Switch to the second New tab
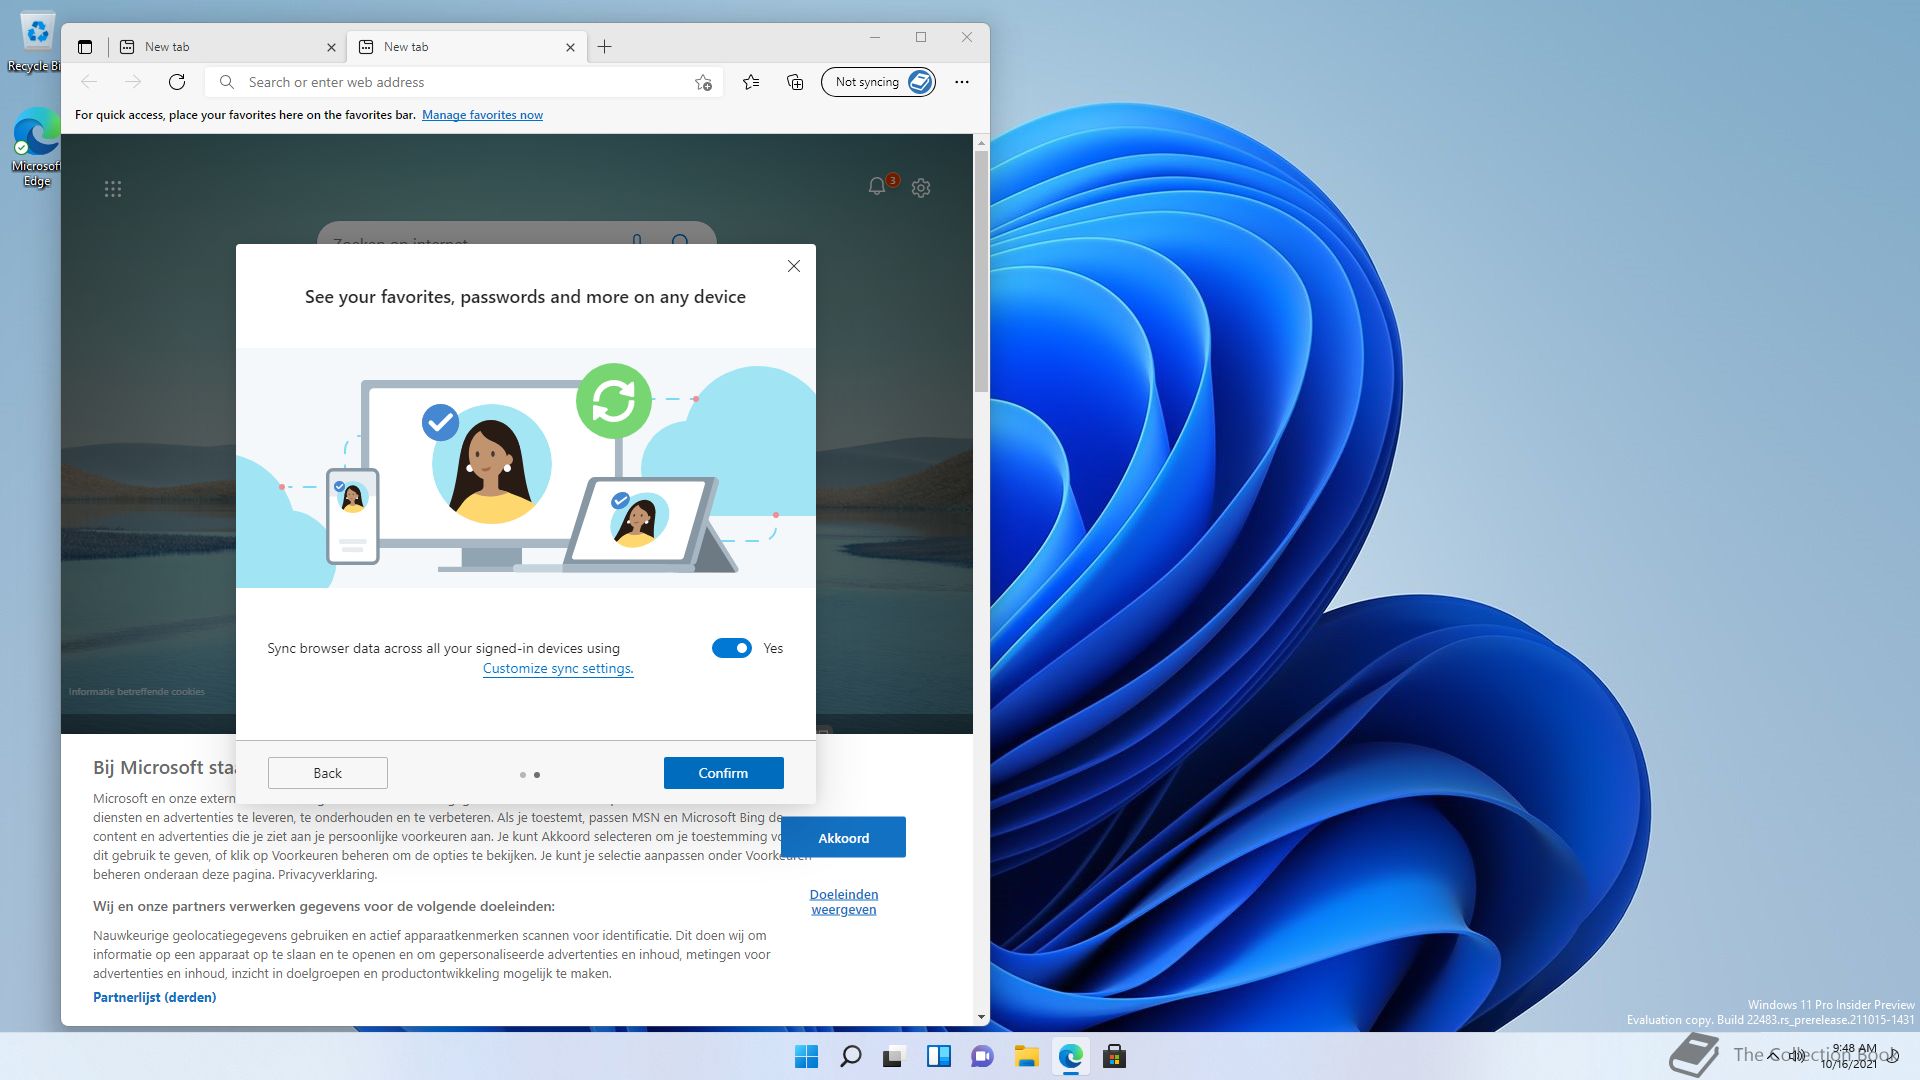 point(466,47)
